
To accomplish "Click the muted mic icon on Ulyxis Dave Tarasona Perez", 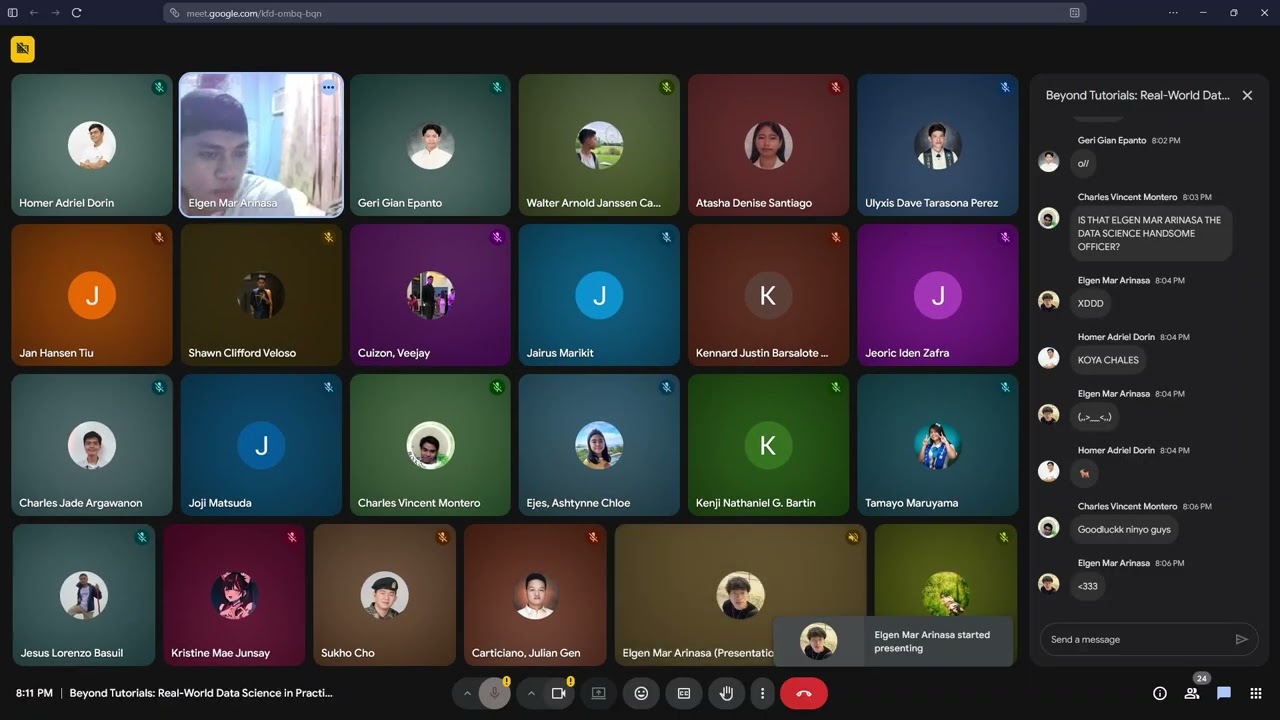I will click(1005, 87).
